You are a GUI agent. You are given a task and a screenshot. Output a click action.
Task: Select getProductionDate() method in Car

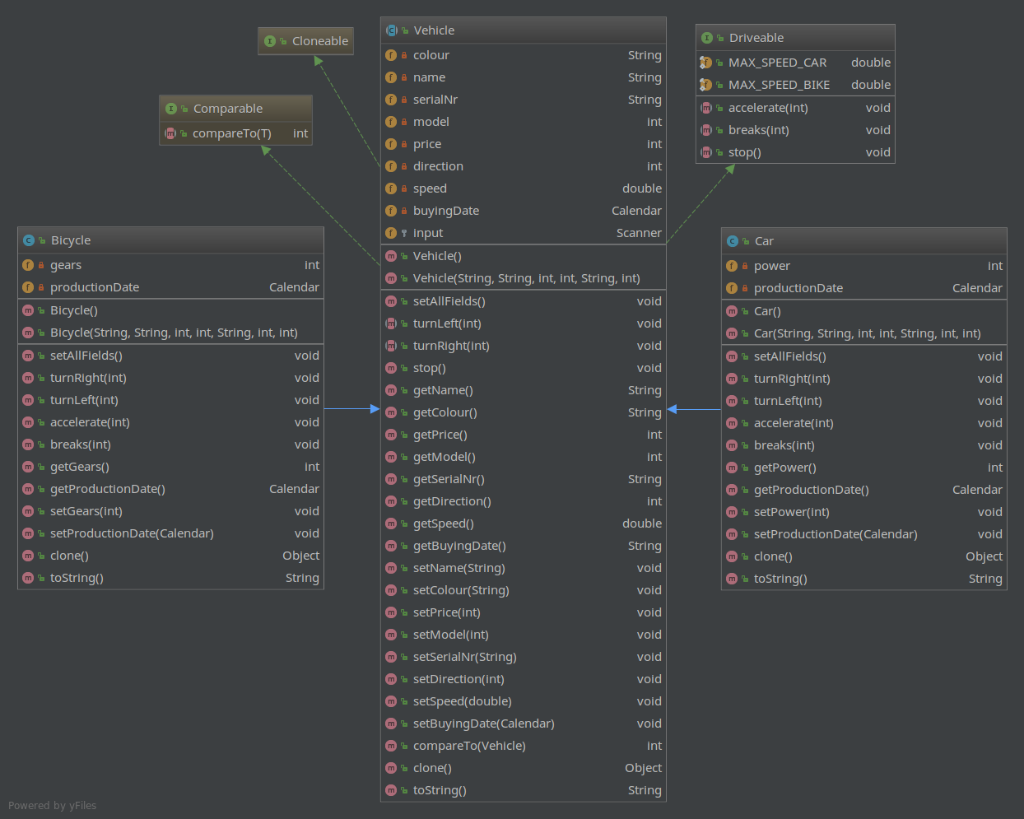(864, 490)
